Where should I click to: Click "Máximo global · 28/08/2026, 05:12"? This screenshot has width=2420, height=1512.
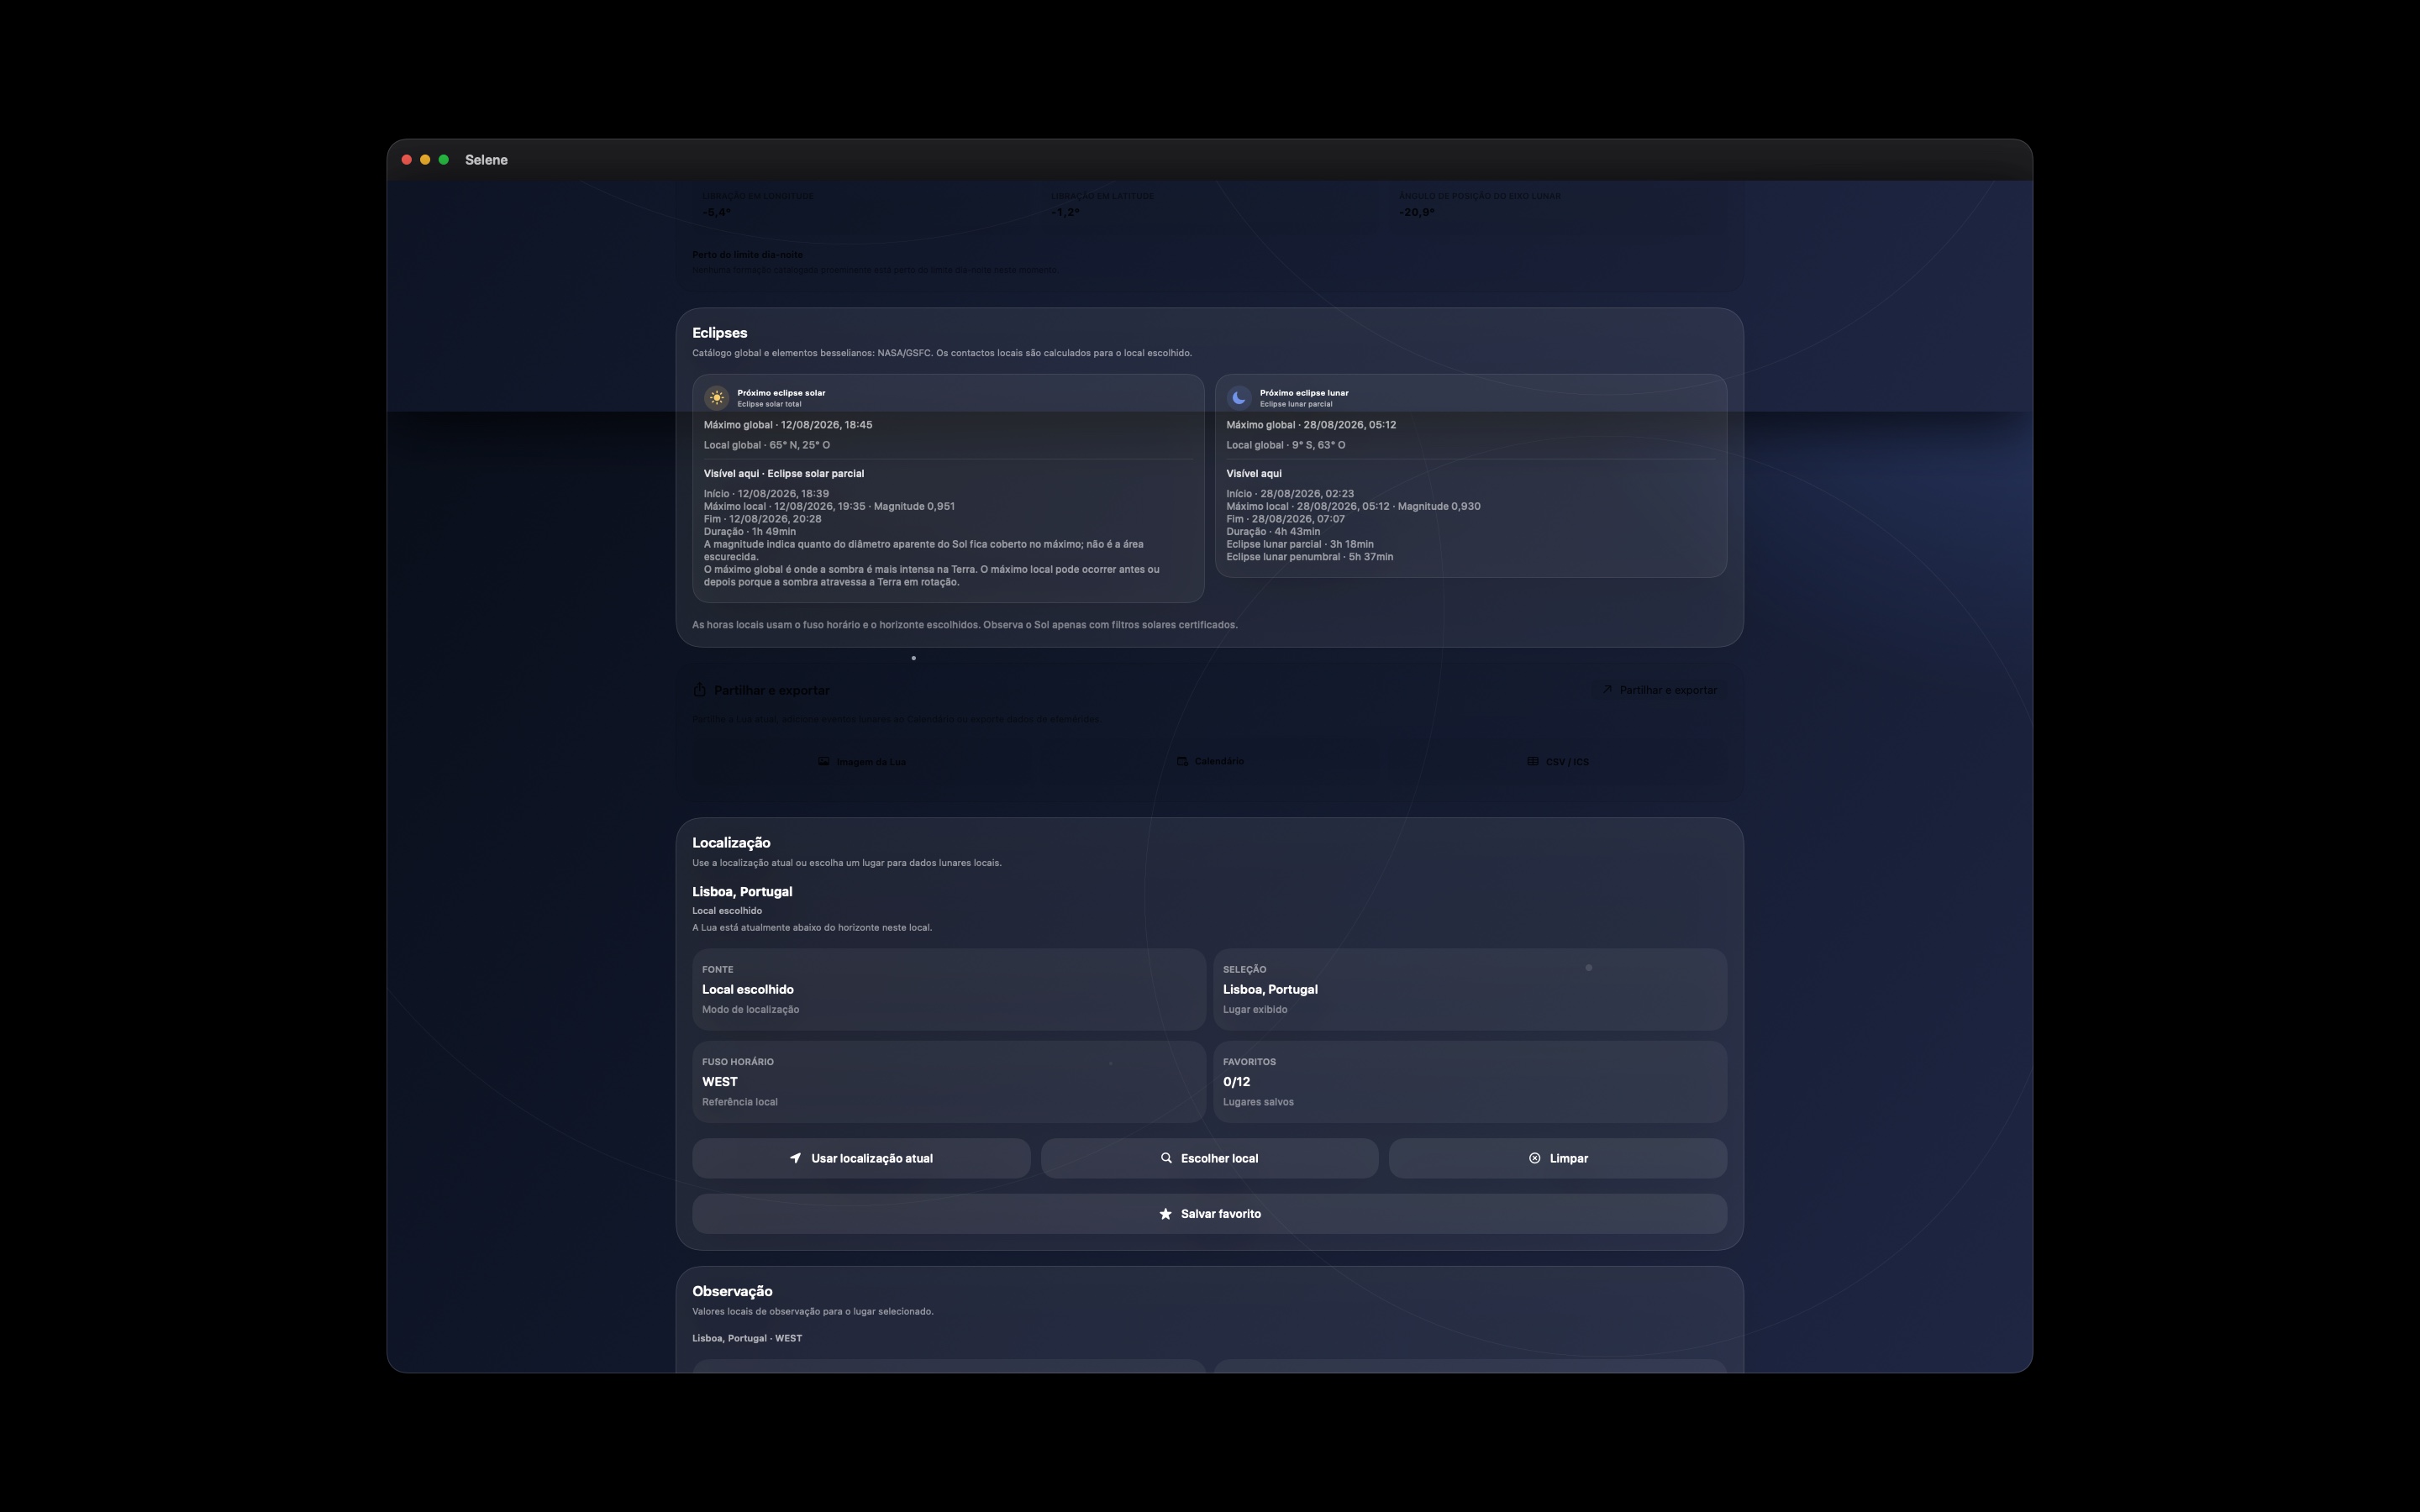(1311, 425)
